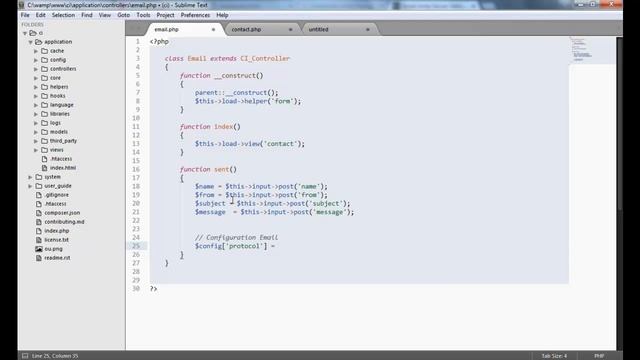Click the index.php file icon

(x=39, y=231)
